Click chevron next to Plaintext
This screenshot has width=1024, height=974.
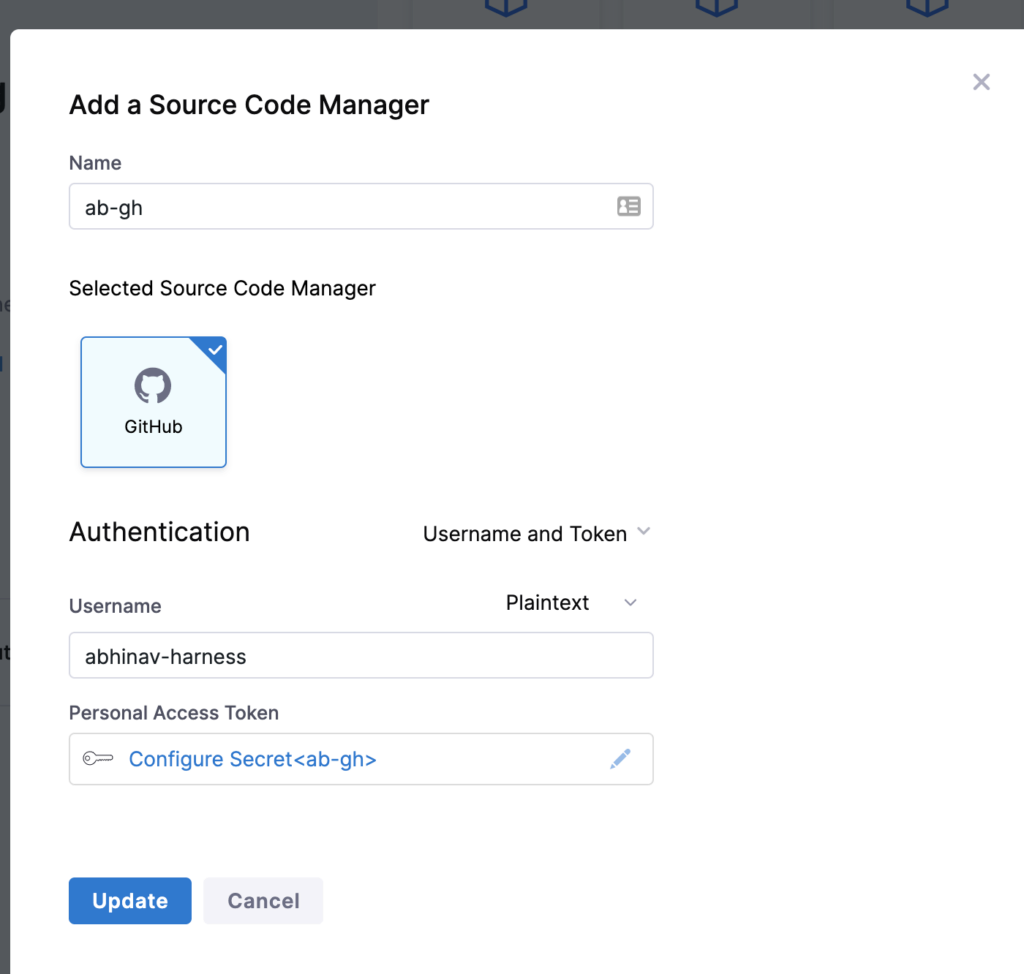(x=630, y=602)
